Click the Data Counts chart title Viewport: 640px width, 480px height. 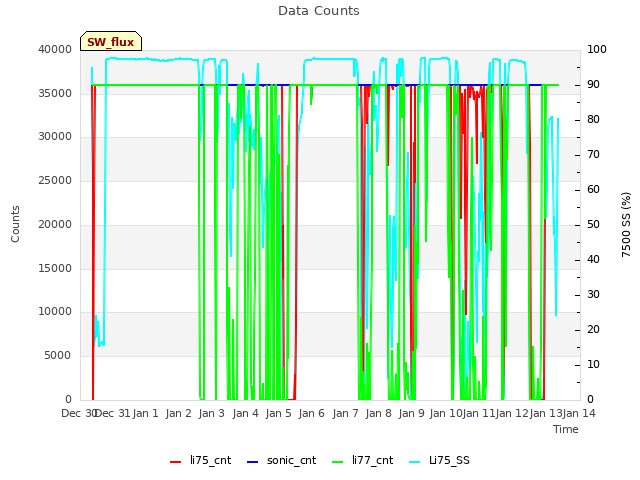click(x=319, y=11)
